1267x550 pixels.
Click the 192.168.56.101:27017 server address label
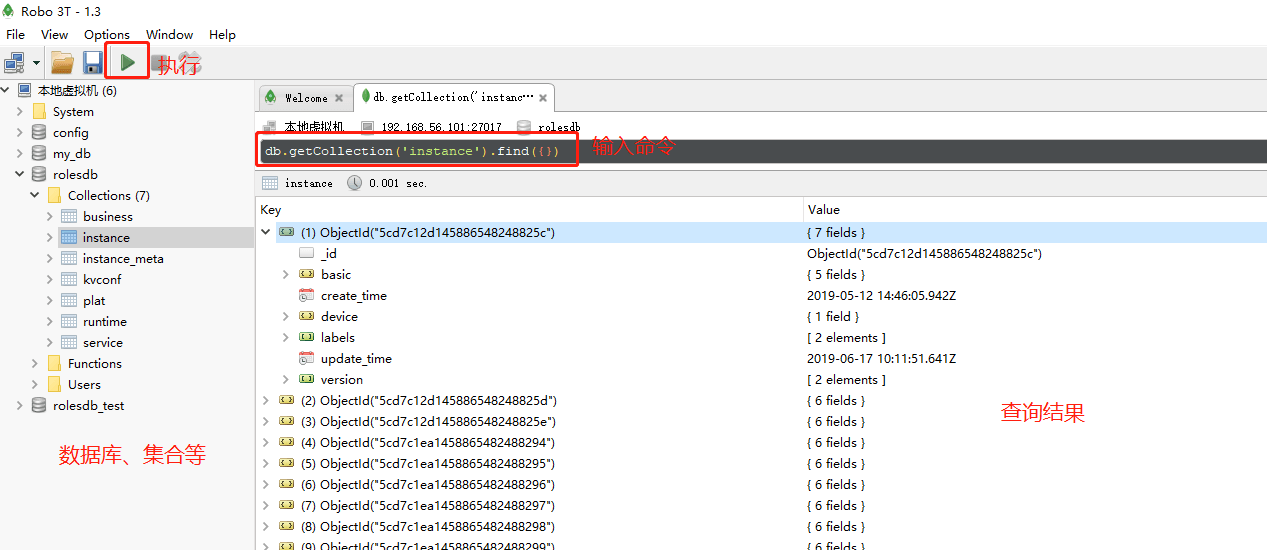pyautogui.click(x=441, y=128)
